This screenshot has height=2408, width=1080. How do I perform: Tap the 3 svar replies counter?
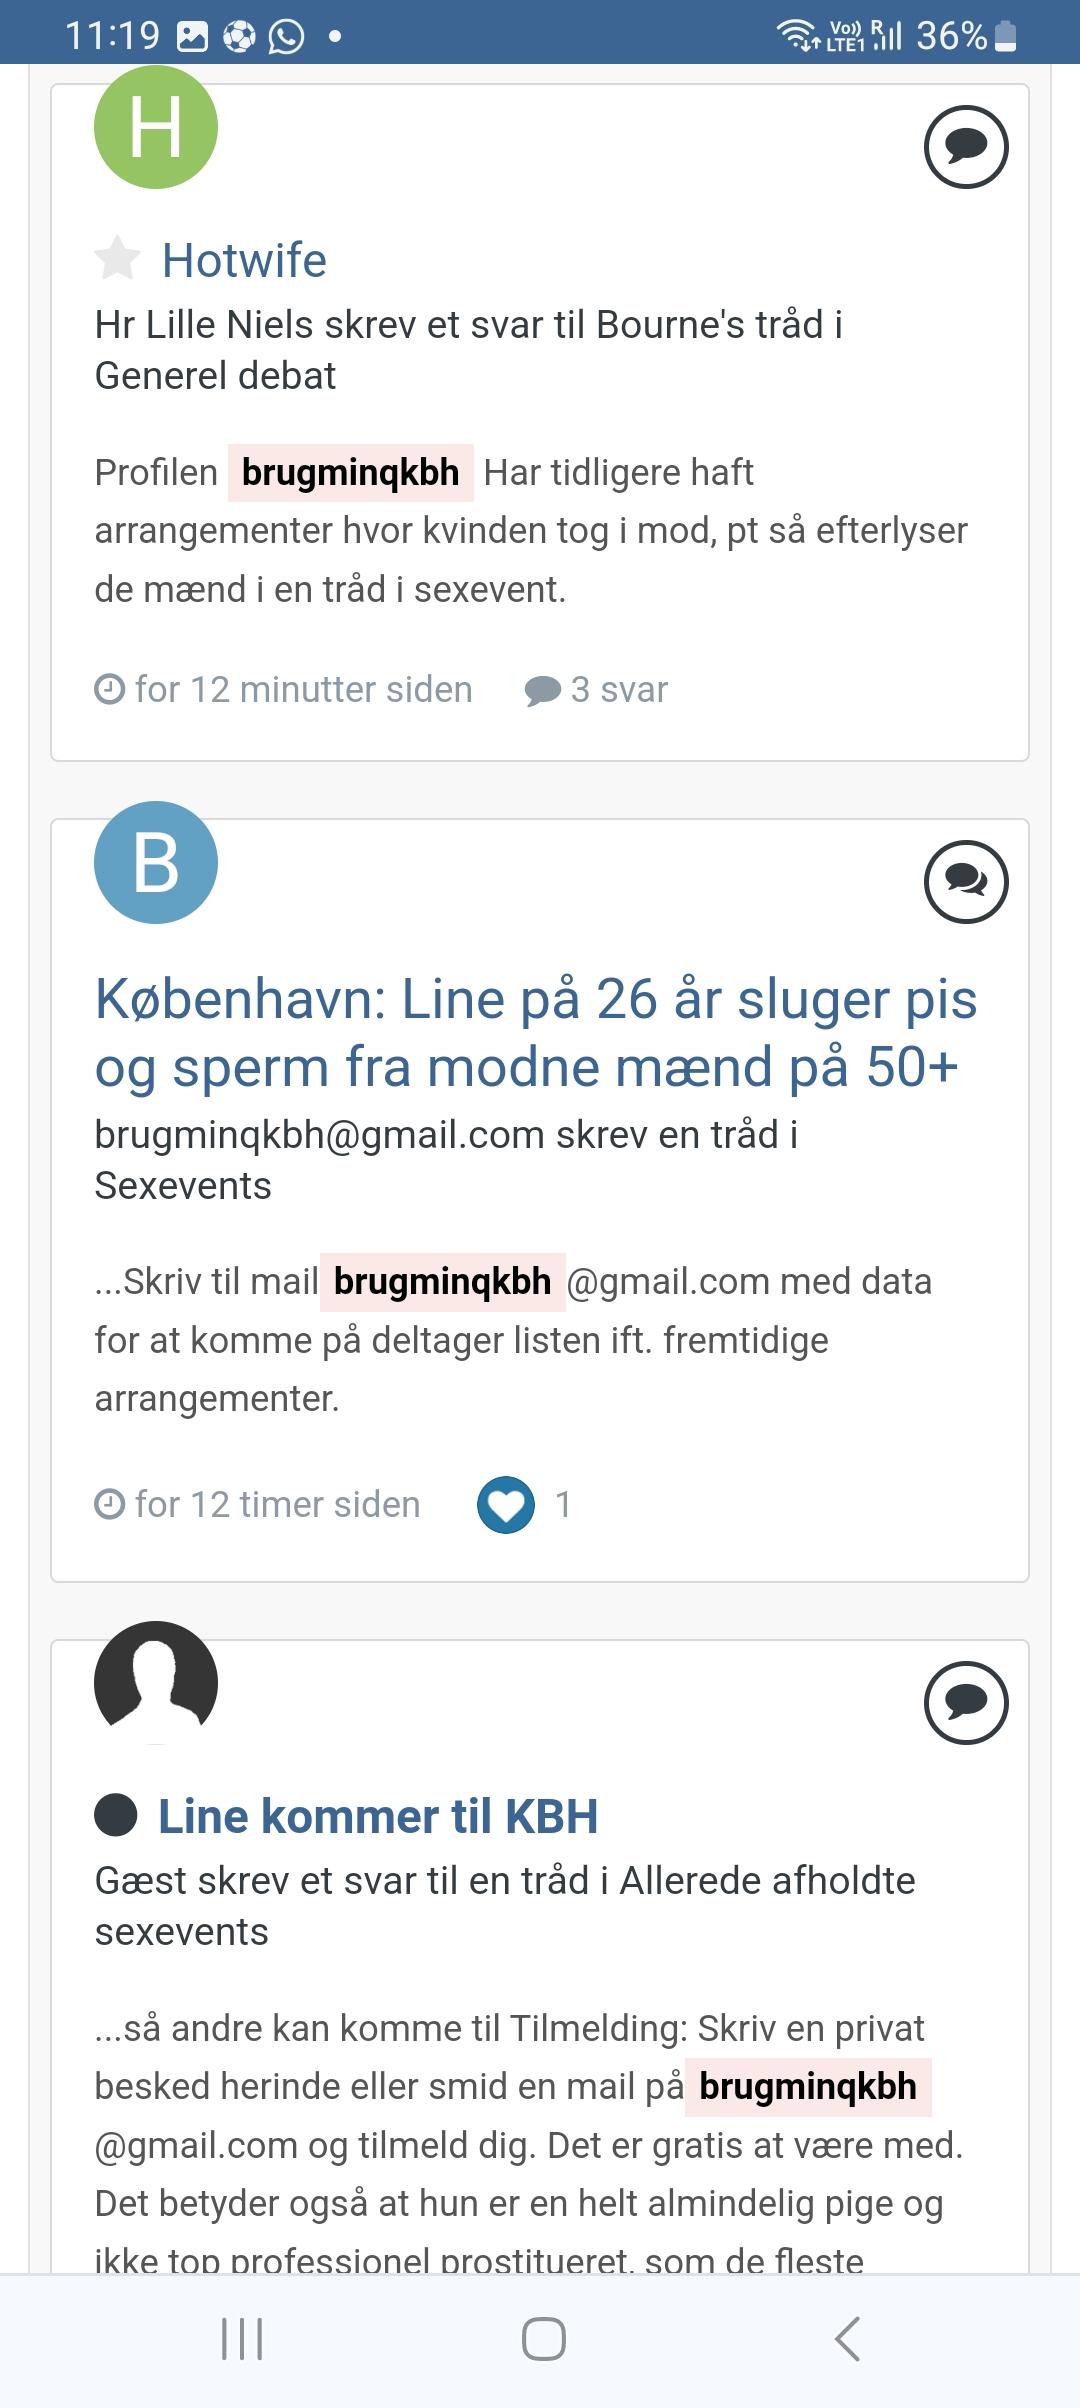point(596,690)
